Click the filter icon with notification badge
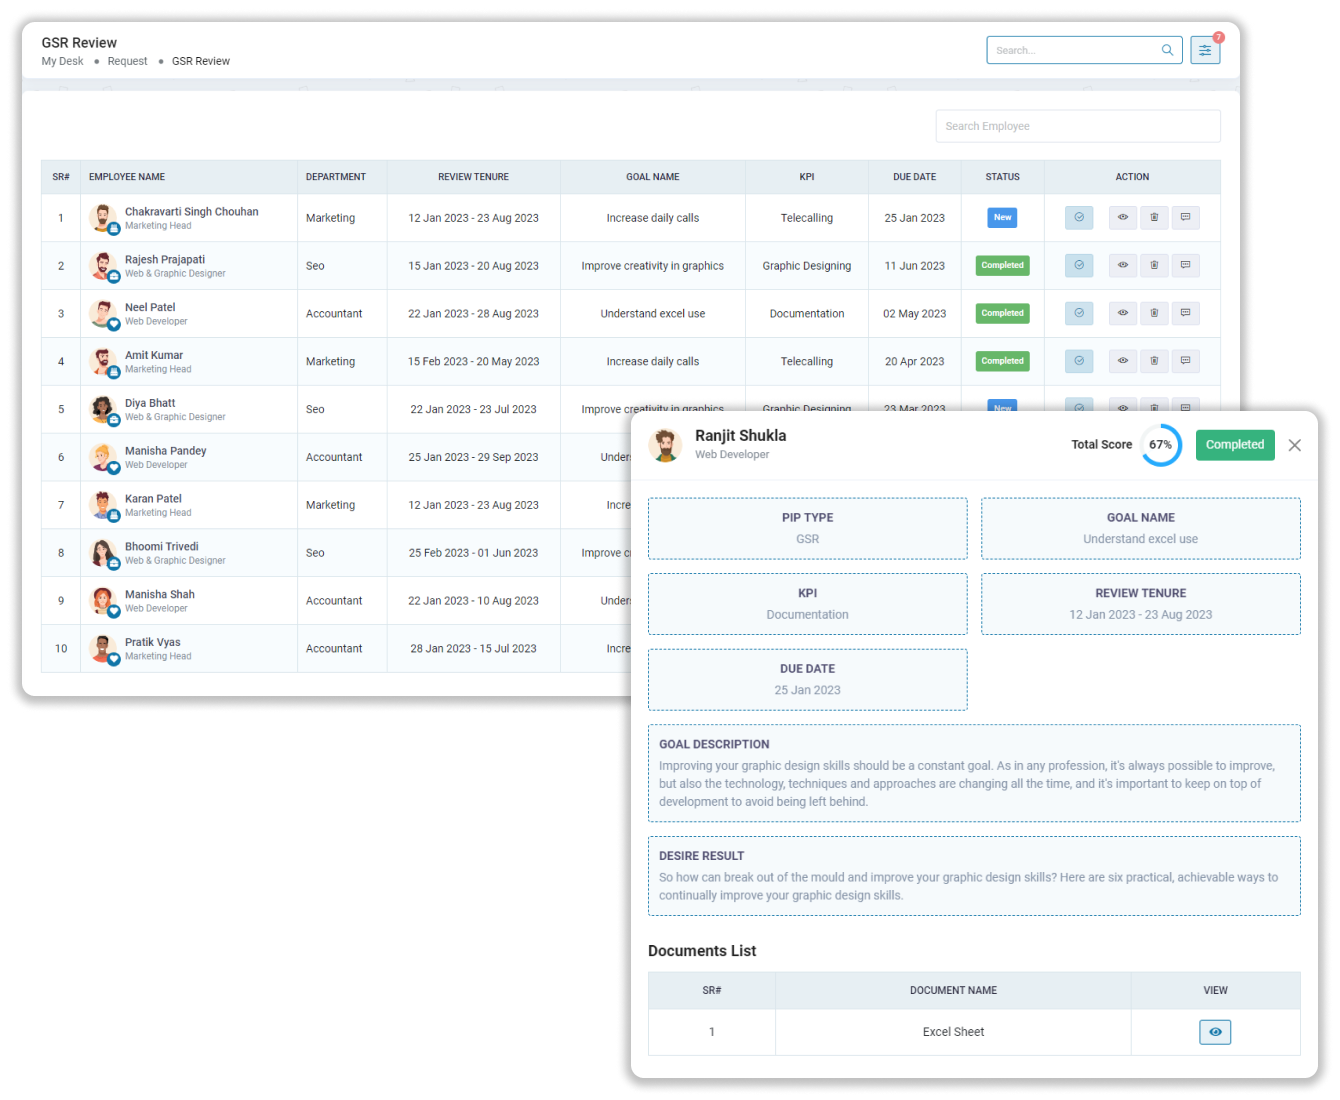 tap(1205, 49)
